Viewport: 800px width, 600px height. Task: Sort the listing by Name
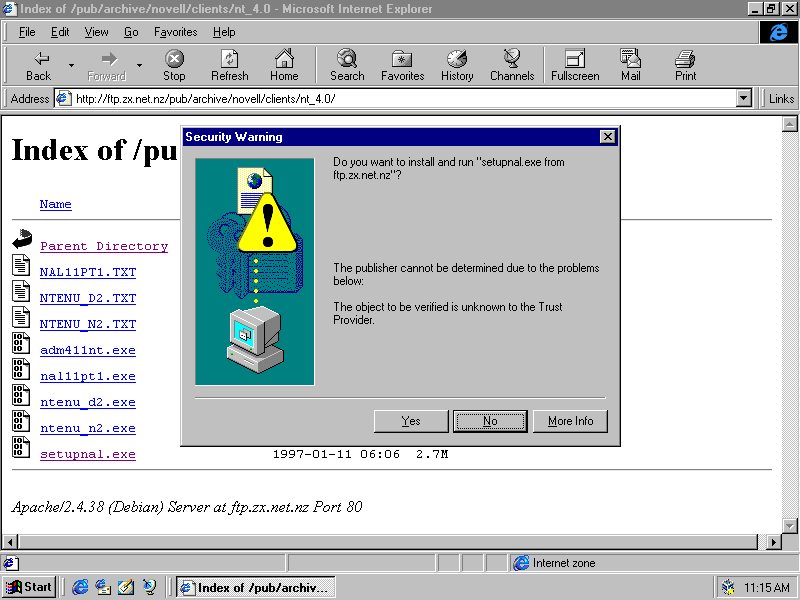pos(56,204)
